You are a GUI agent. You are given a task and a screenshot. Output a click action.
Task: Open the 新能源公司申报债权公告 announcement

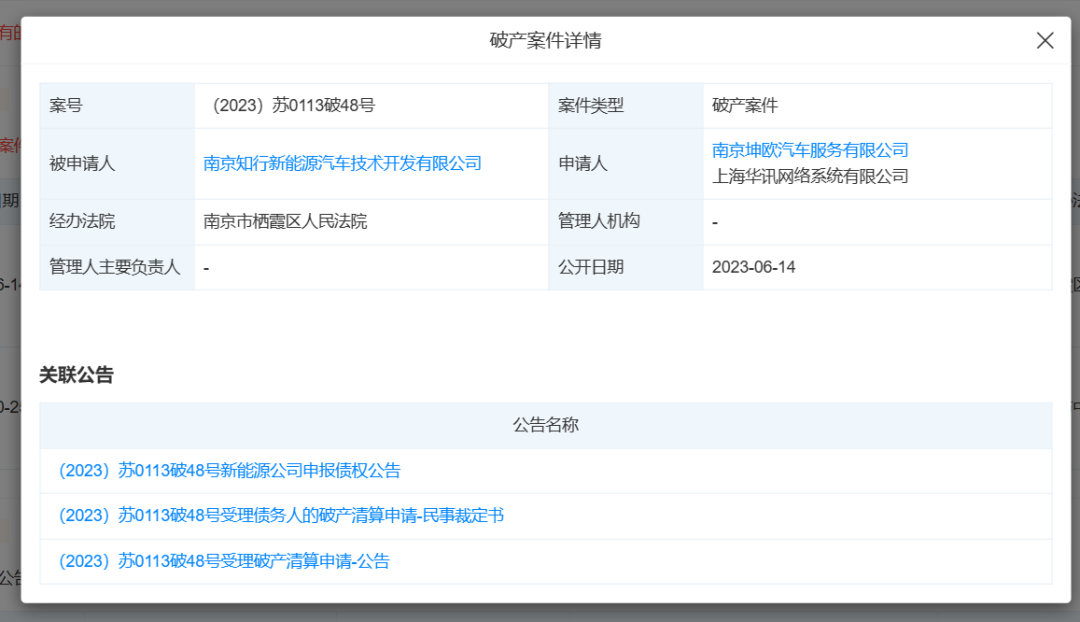click(x=229, y=470)
